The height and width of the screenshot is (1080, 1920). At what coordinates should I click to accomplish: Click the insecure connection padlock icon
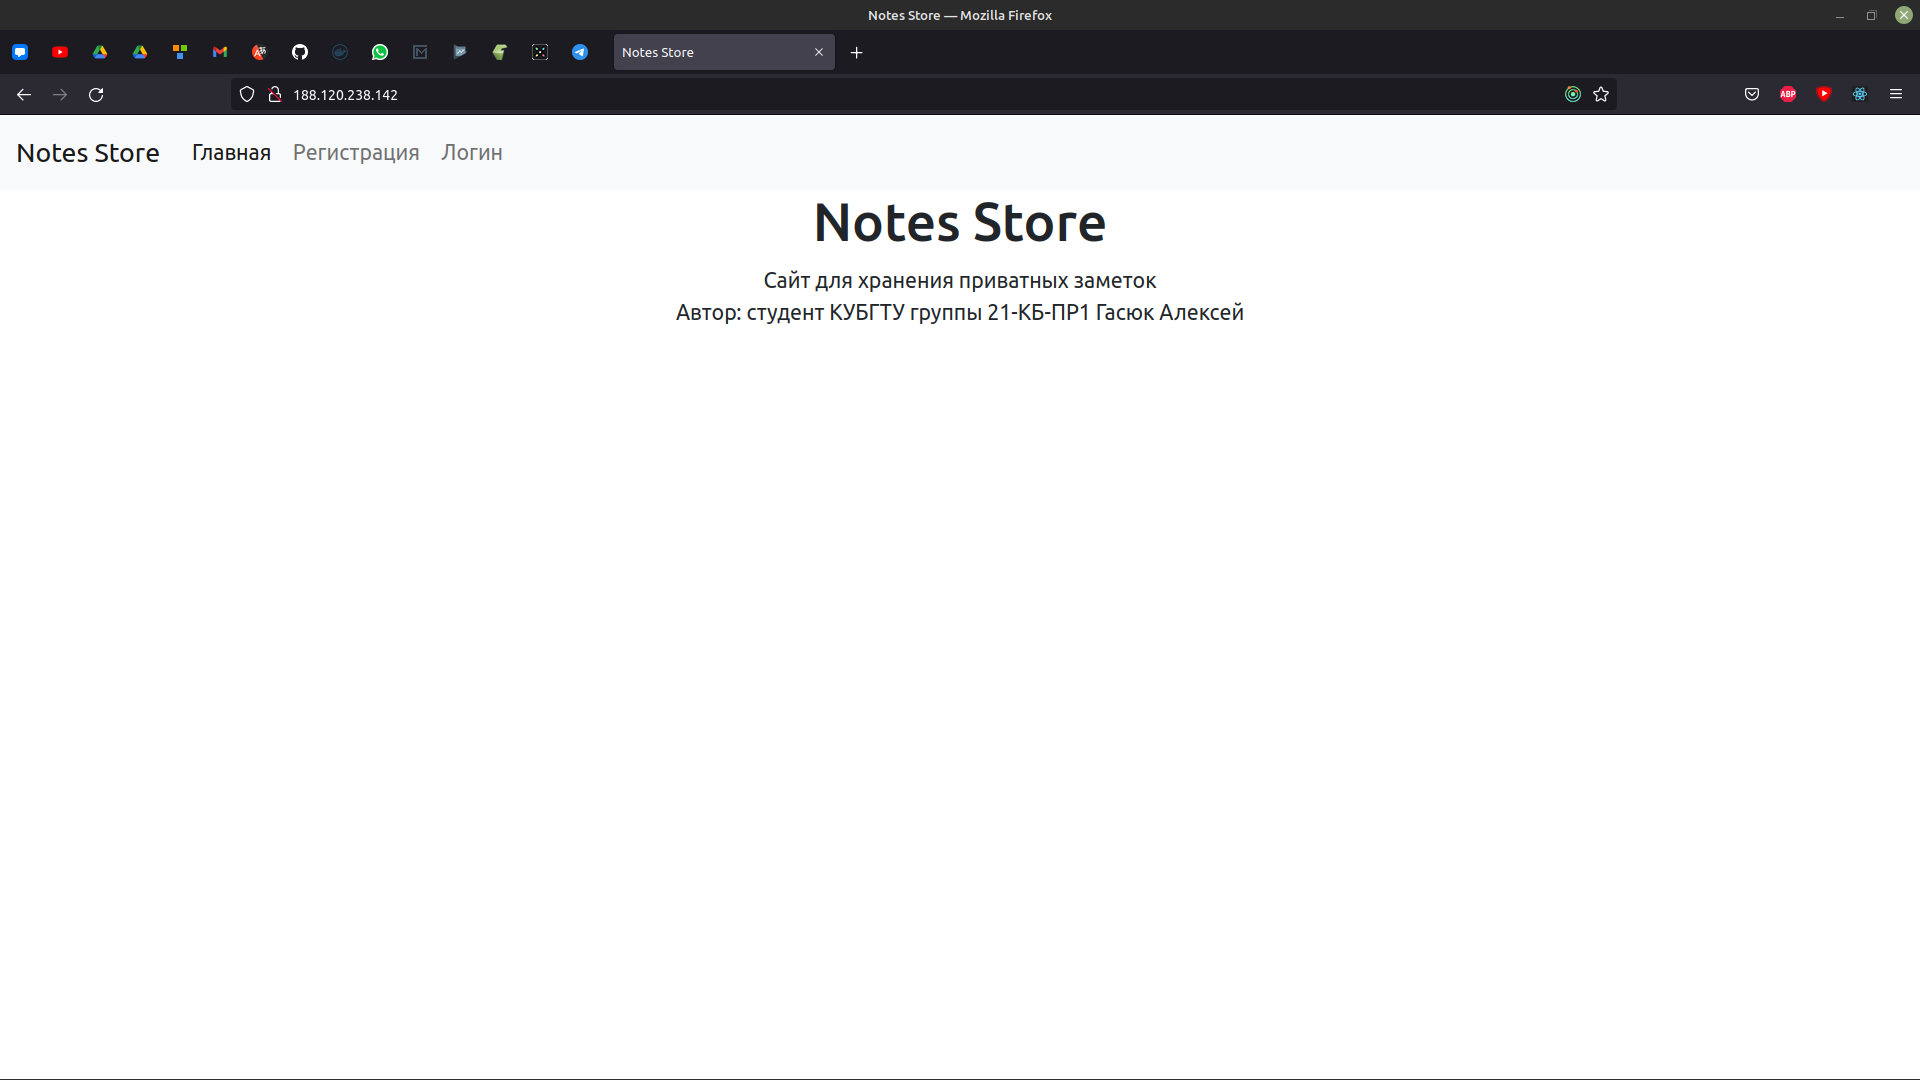(275, 94)
